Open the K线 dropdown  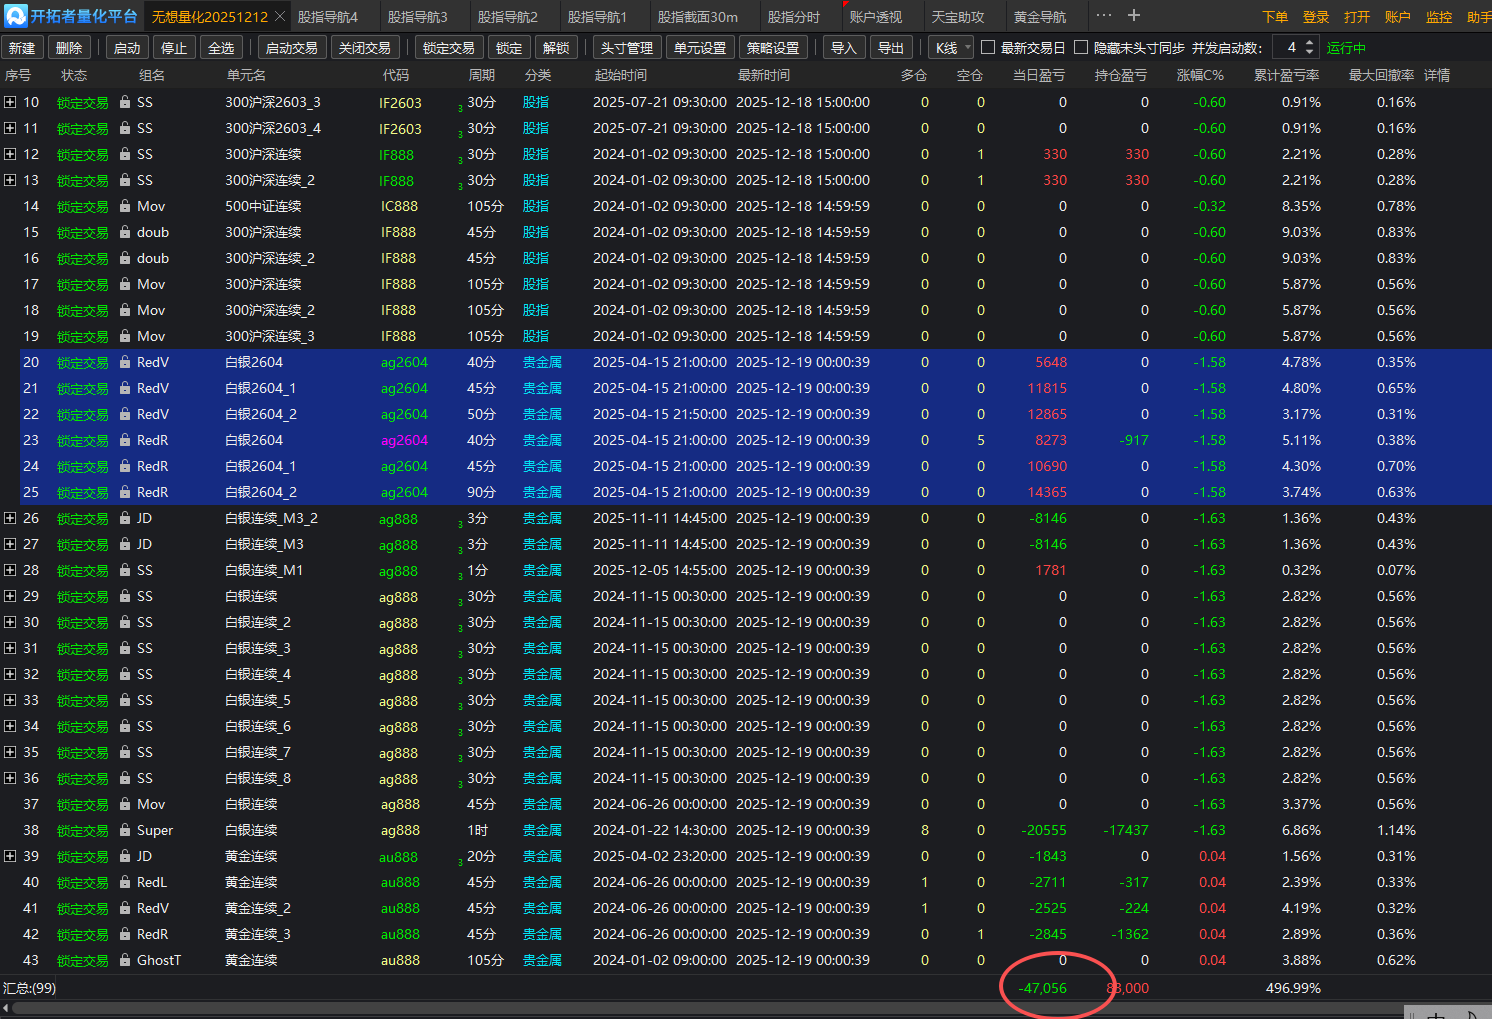(x=951, y=47)
